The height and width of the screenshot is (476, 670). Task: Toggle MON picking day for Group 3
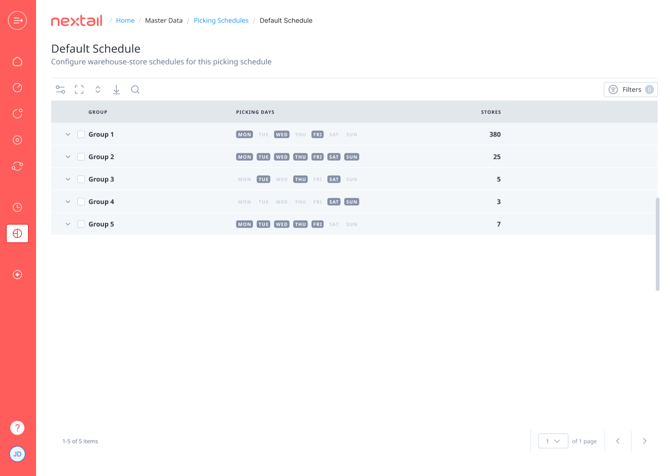pyautogui.click(x=244, y=179)
